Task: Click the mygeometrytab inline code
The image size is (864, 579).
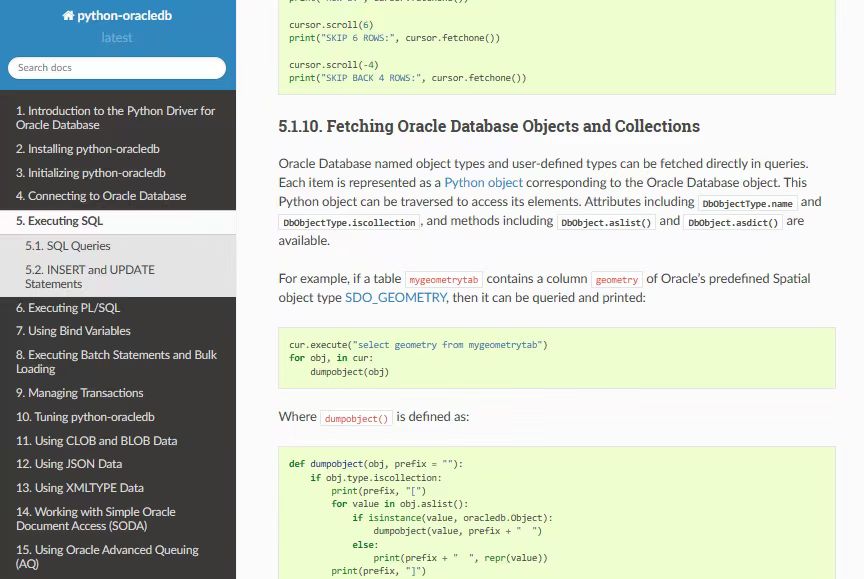Action: point(444,279)
